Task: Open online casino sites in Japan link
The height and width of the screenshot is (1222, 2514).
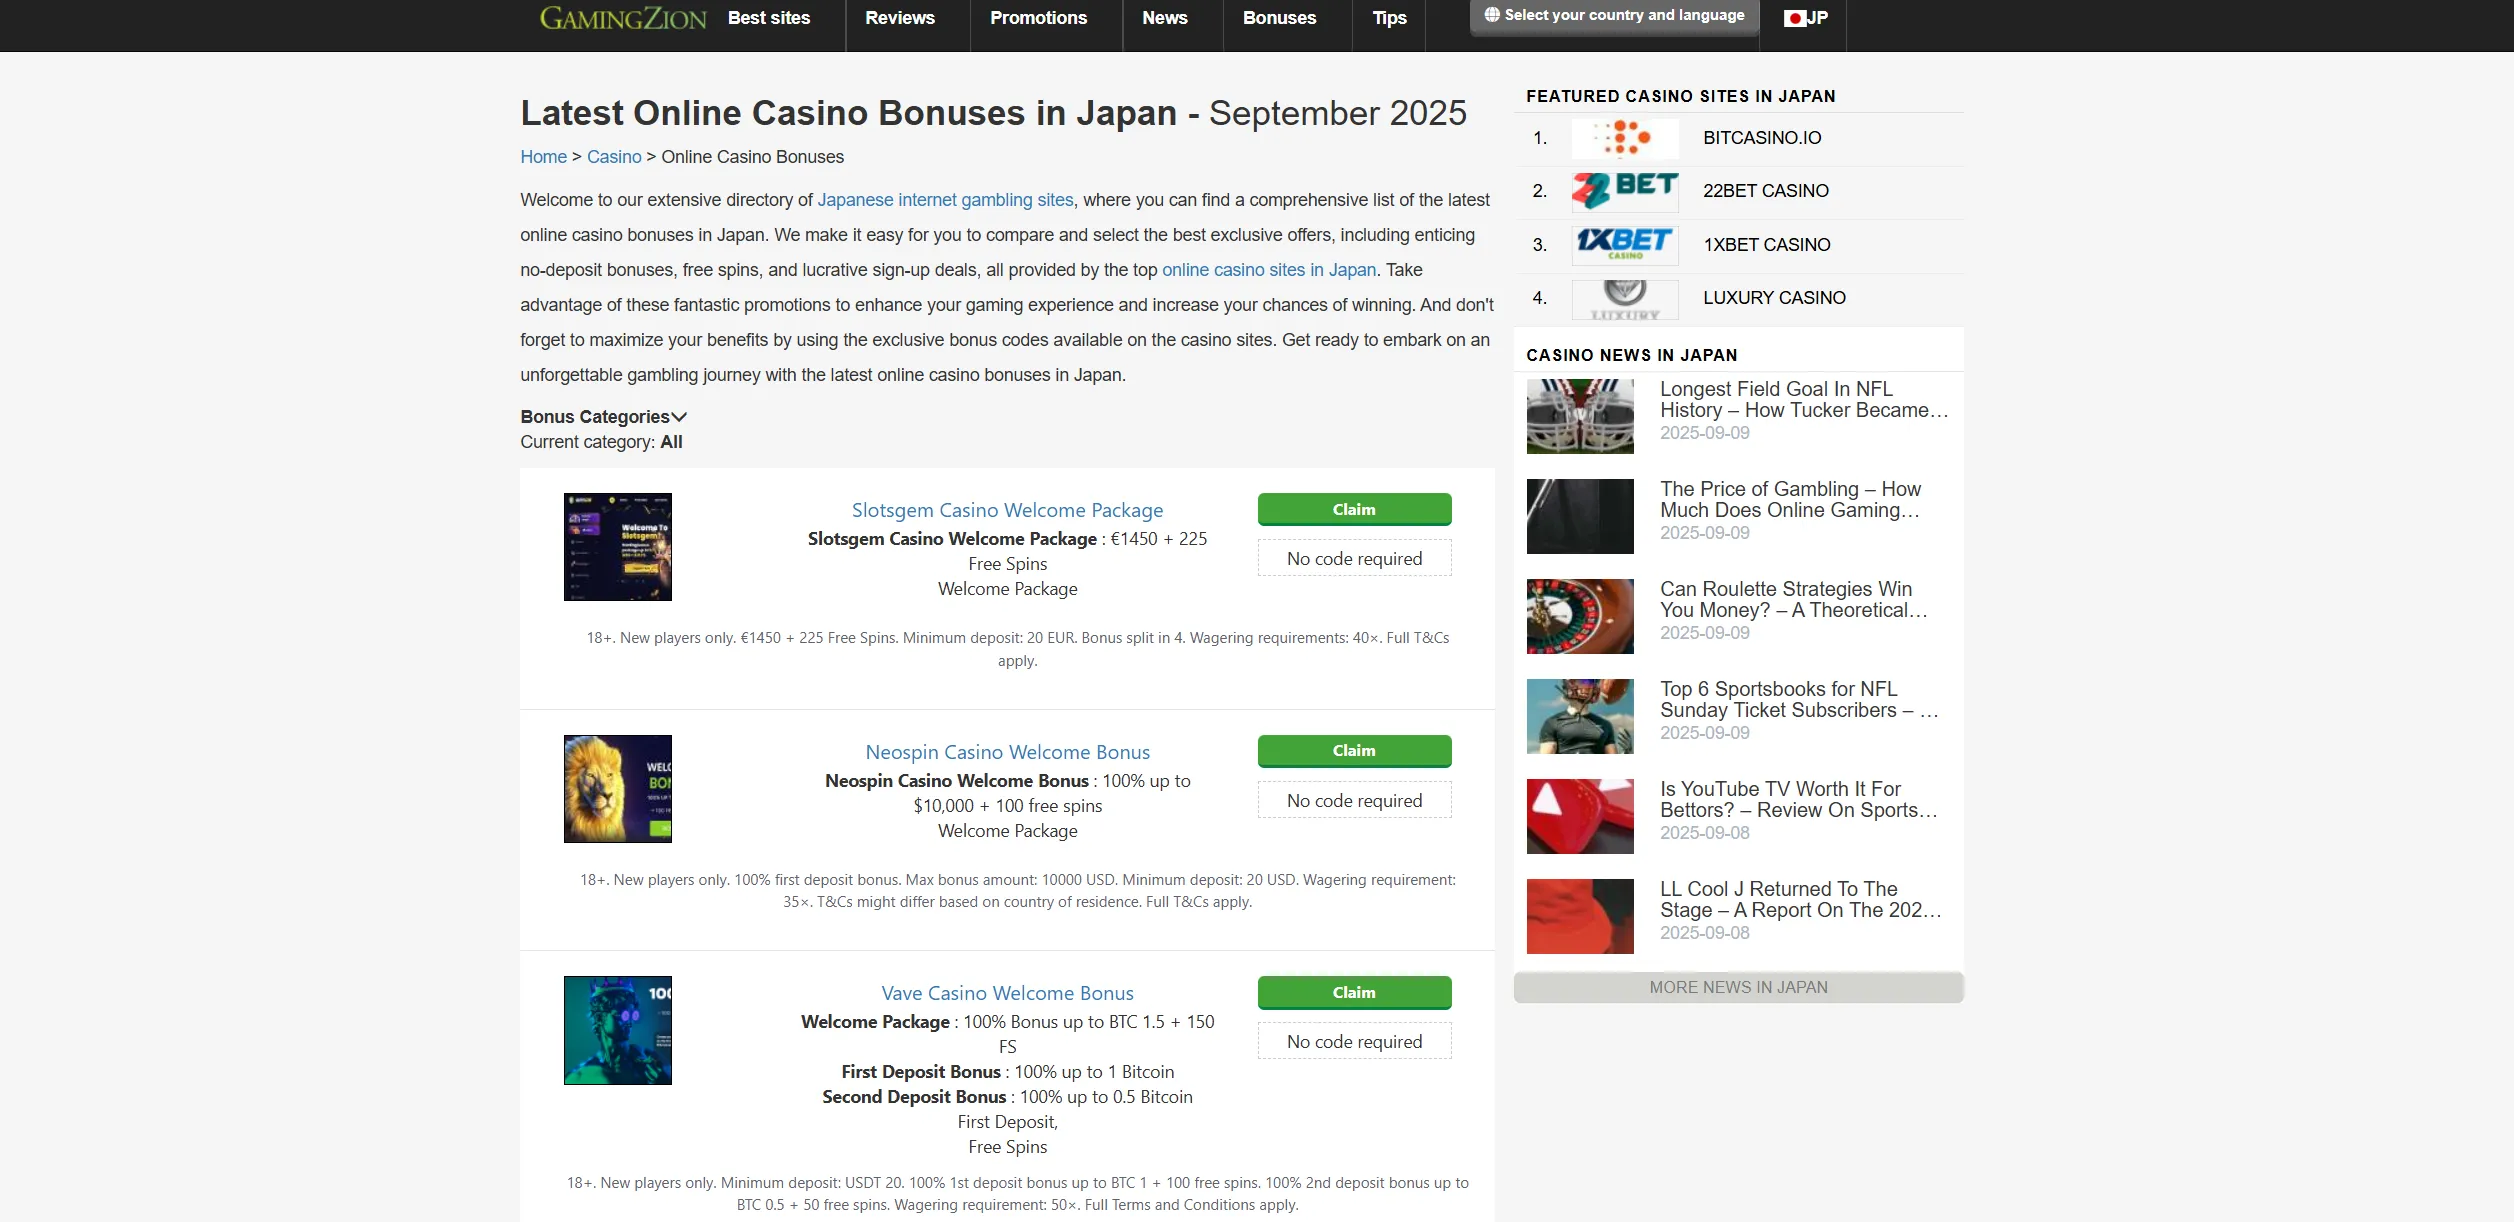Action: pos(1269,270)
